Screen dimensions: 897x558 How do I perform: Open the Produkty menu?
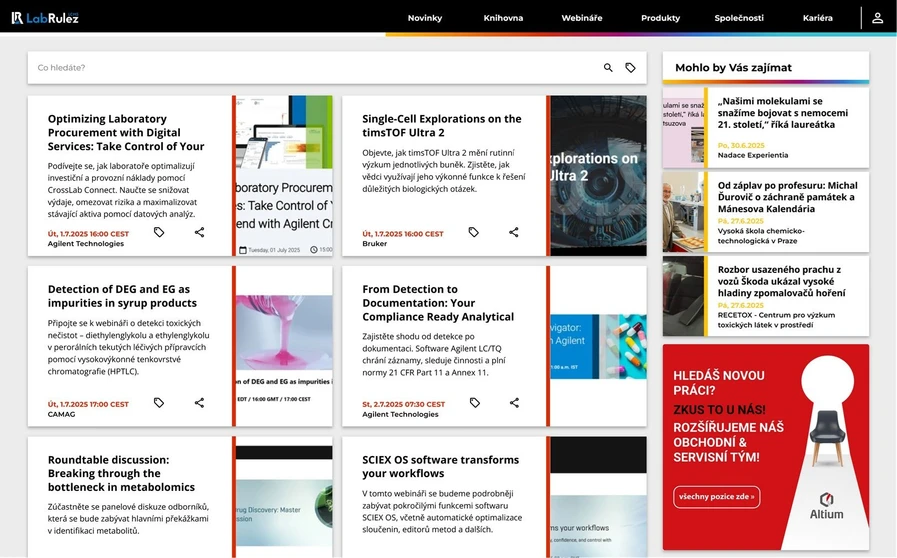[660, 18]
